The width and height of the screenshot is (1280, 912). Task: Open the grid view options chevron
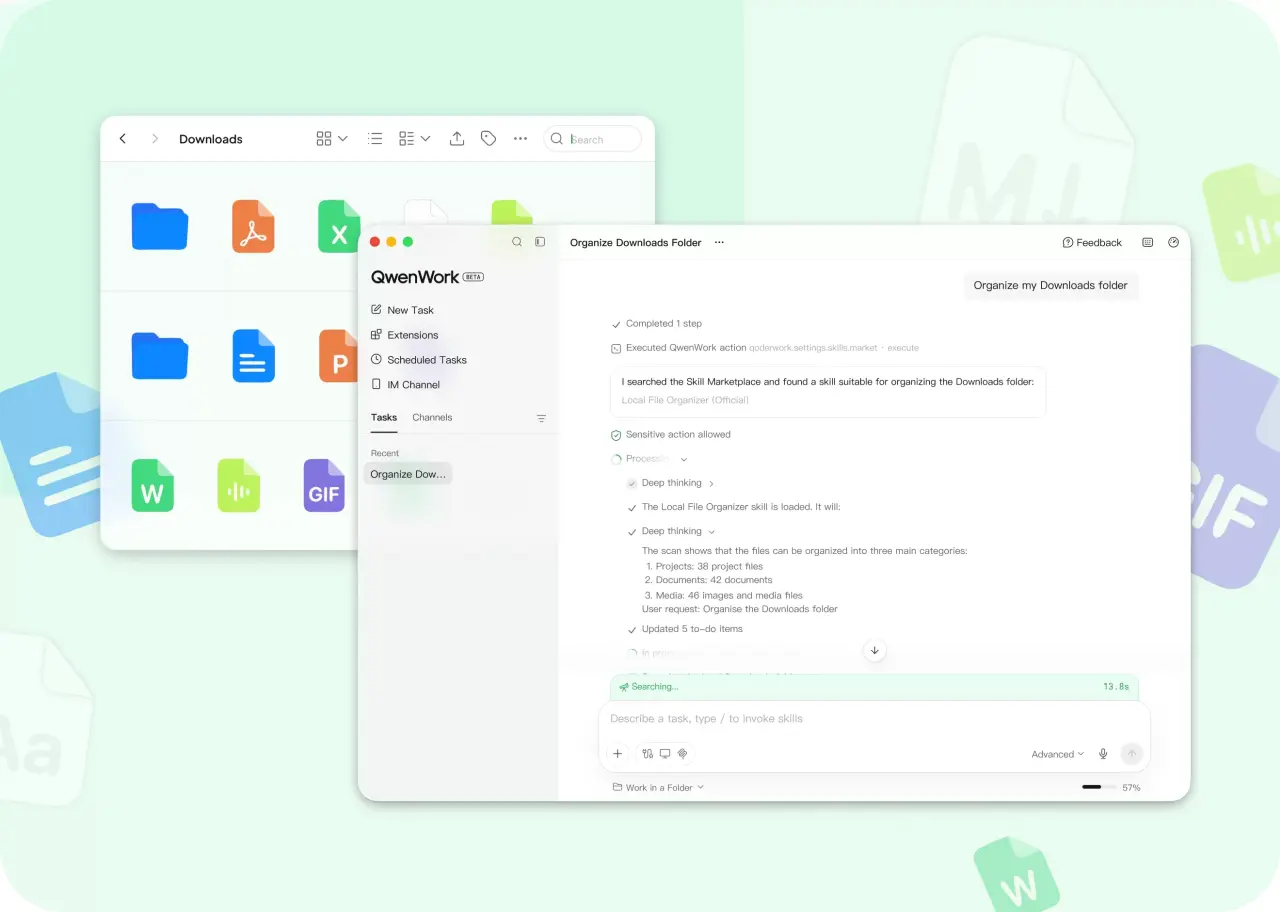(343, 139)
